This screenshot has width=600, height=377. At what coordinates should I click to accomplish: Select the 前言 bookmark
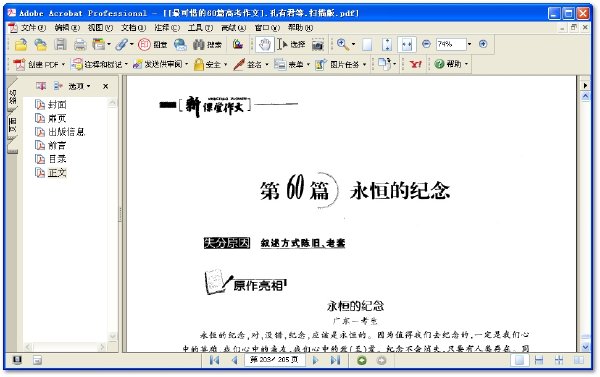point(57,145)
